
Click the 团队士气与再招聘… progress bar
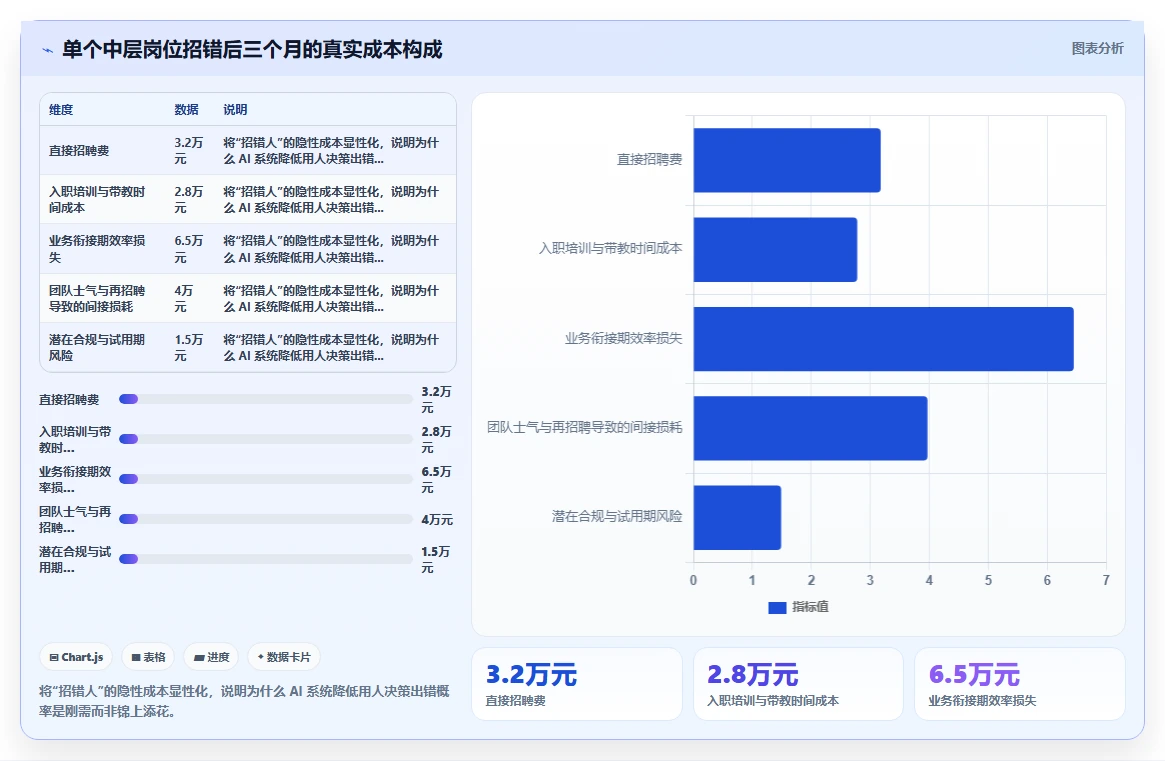(266, 519)
